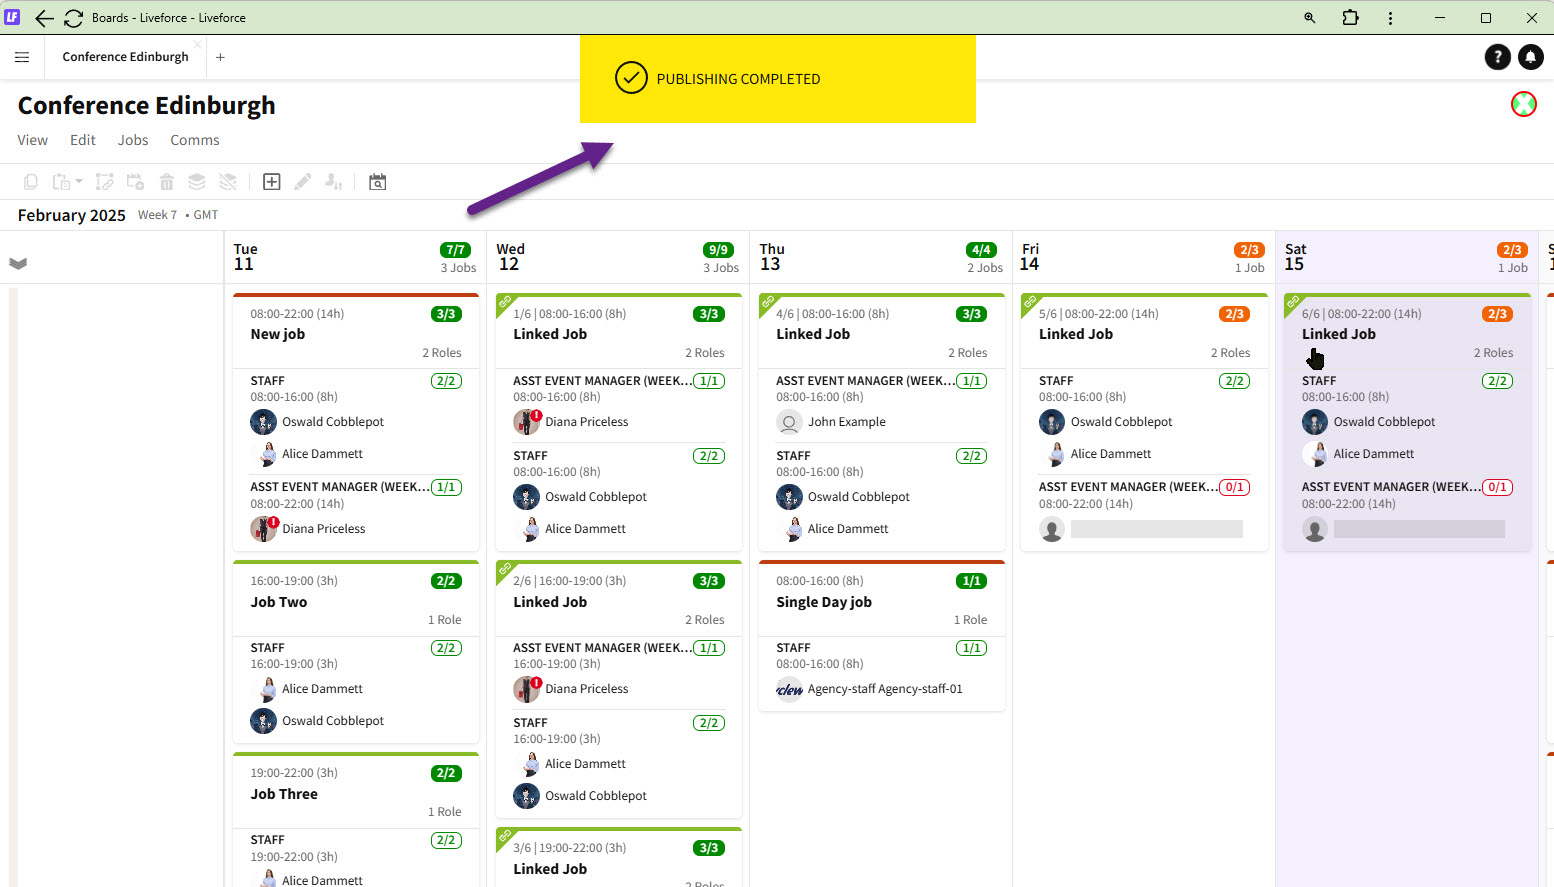Open the Comms menu
The height and width of the screenshot is (887, 1554).
(194, 141)
